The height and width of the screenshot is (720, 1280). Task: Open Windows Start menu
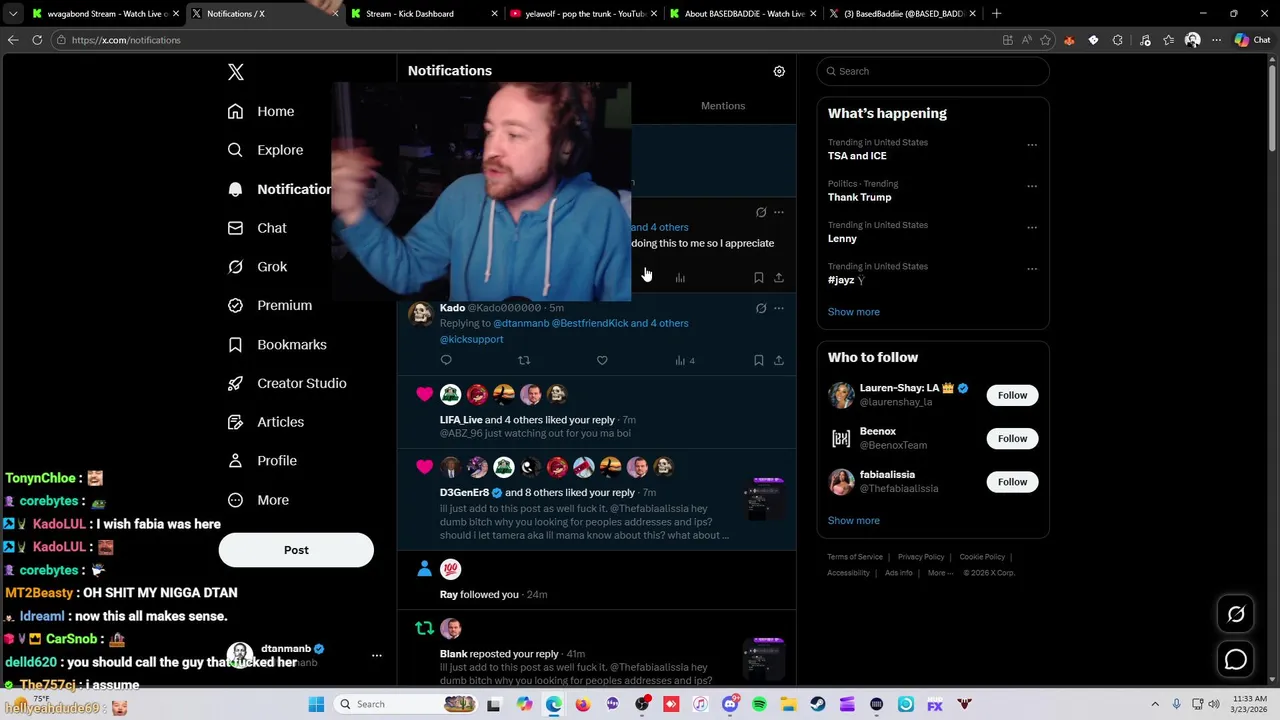316,705
